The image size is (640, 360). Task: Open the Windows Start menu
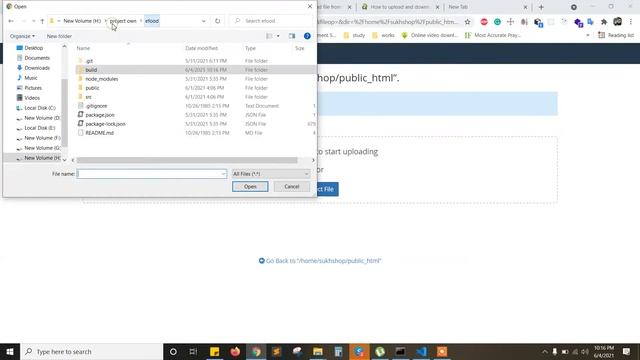(10, 351)
